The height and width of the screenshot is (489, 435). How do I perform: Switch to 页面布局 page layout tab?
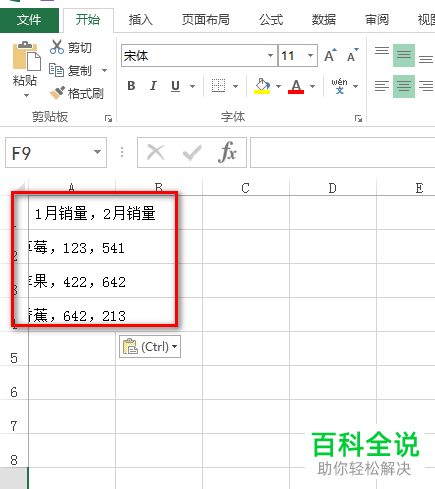point(206,20)
